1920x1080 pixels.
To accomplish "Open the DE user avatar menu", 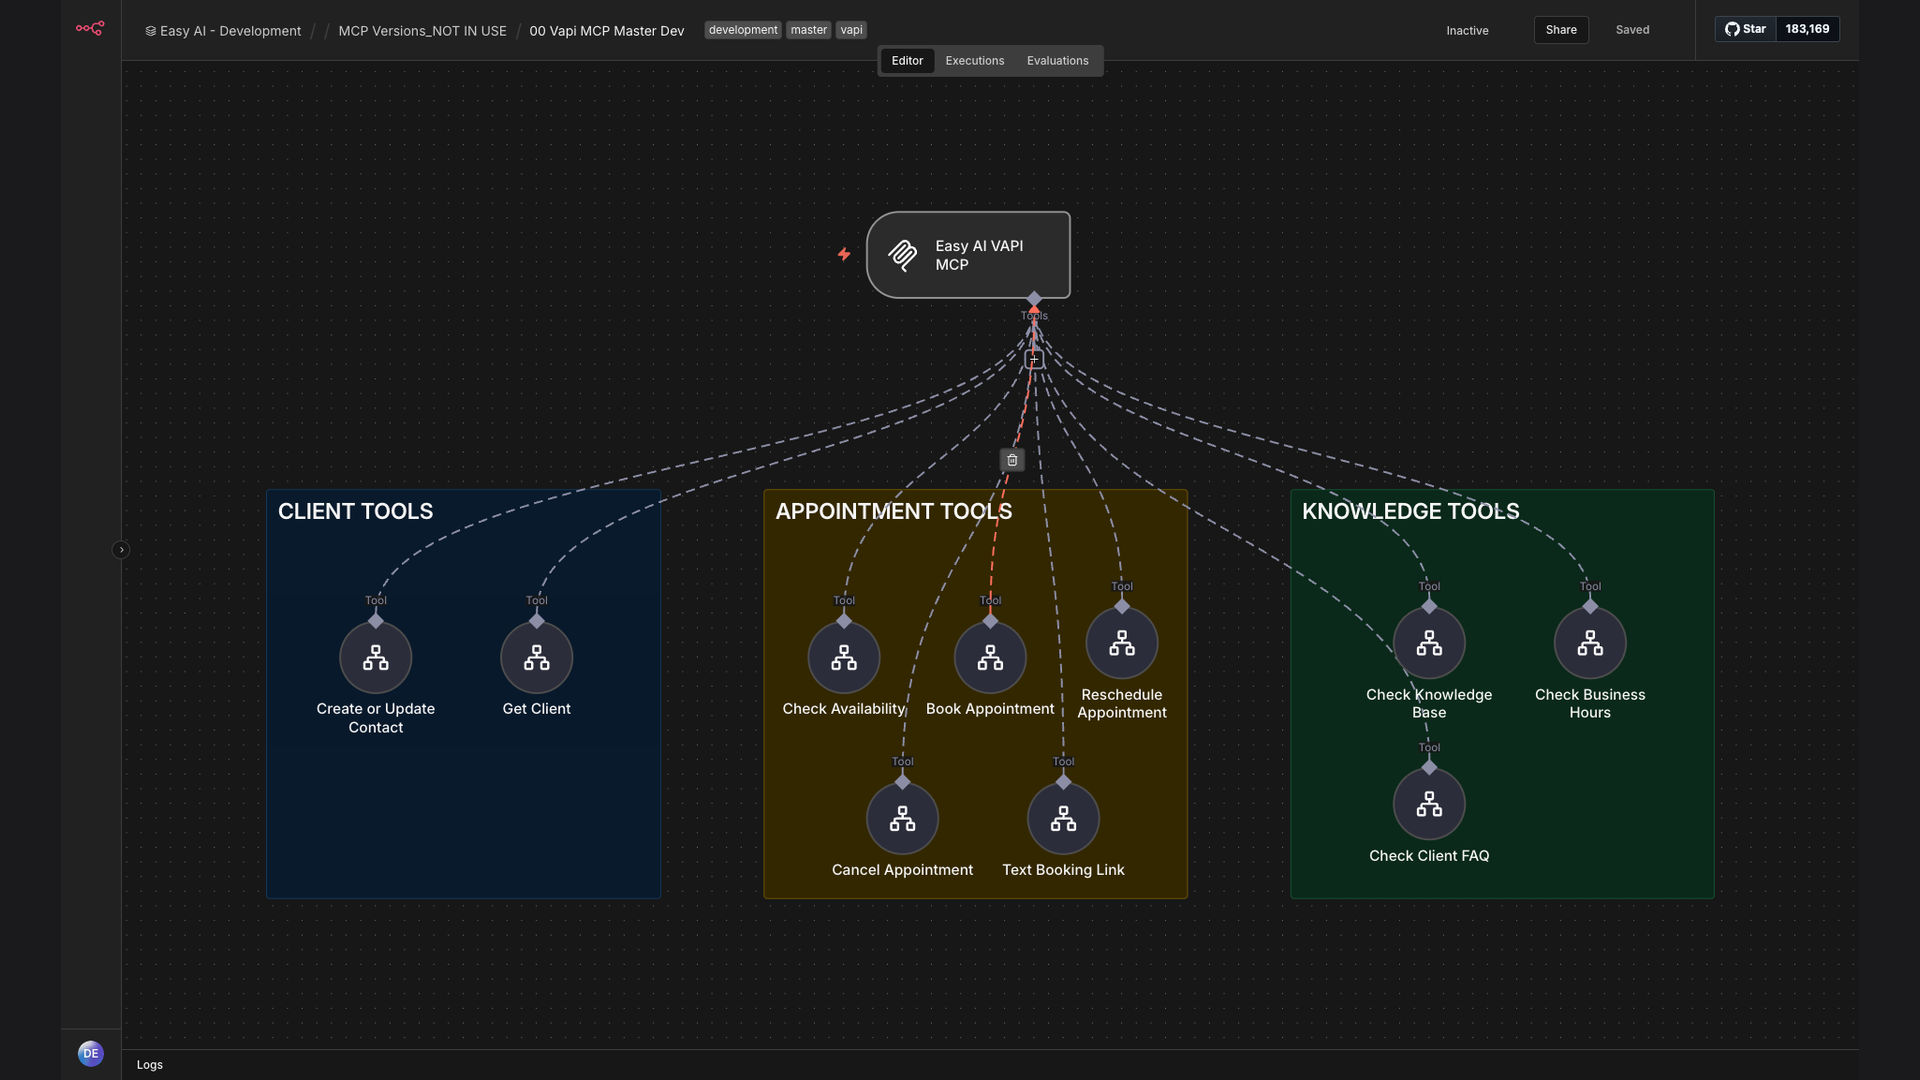I will (91, 1053).
